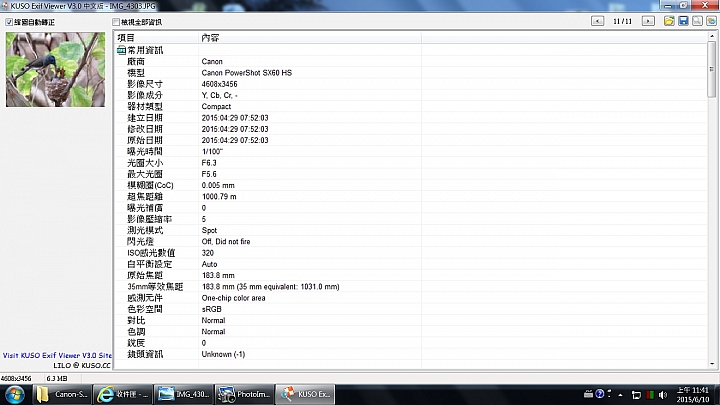Open an image file using folder icon
Viewport: 720px width, 405px height.
click(x=669, y=21)
